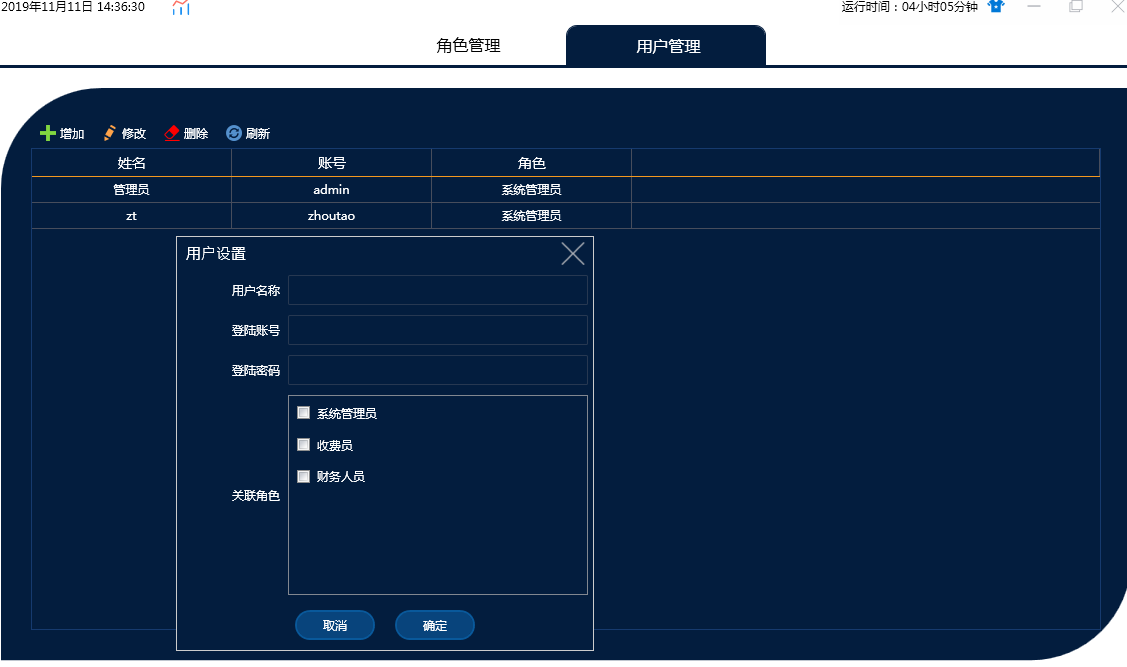This screenshot has width=1127, height=667.
Task: Click the blue shirt skin icon
Action: tap(995, 6)
